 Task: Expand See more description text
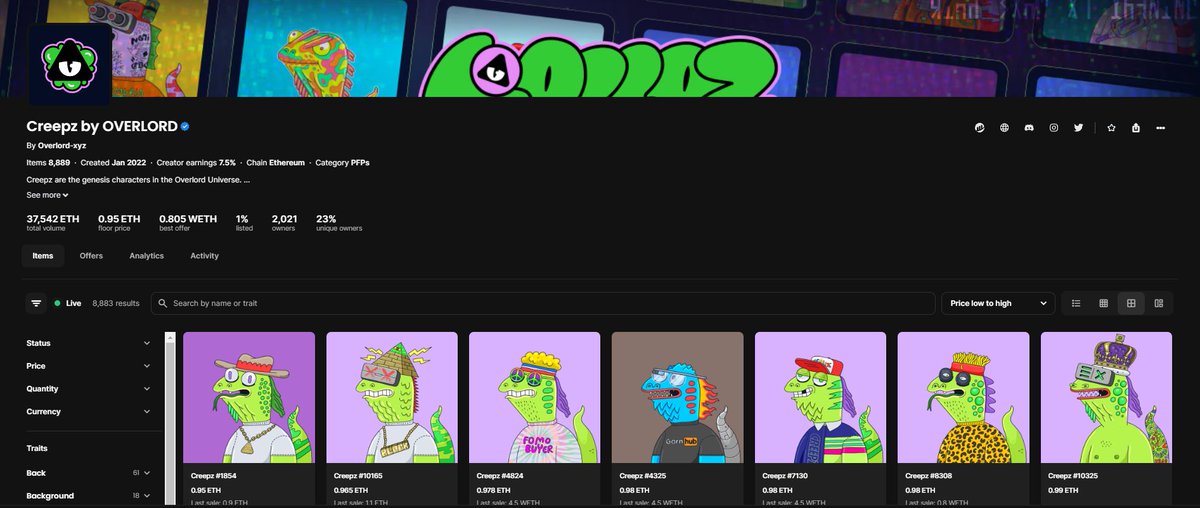47,195
